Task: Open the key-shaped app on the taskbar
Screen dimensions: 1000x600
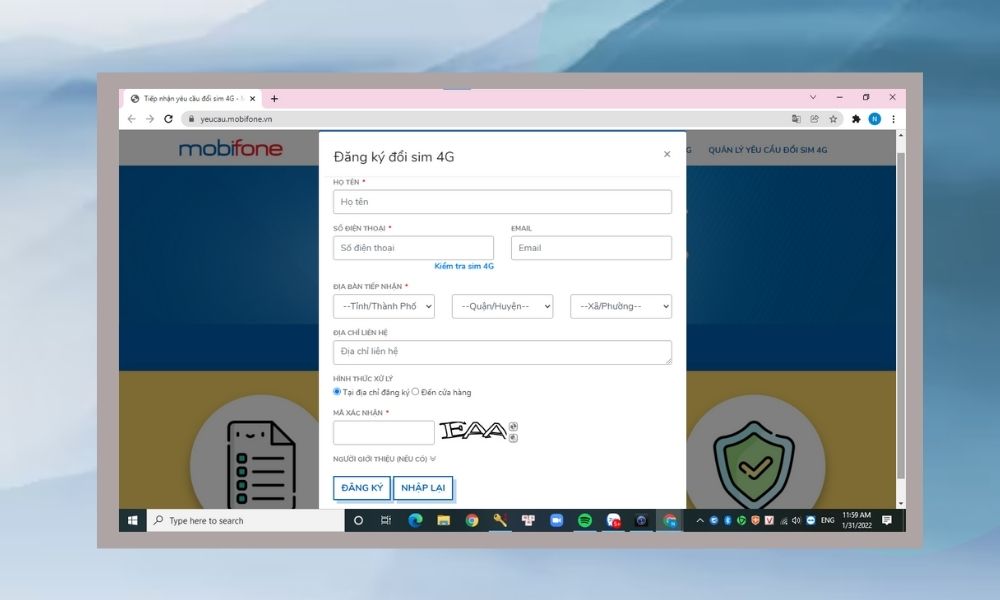Action: [x=500, y=520]
